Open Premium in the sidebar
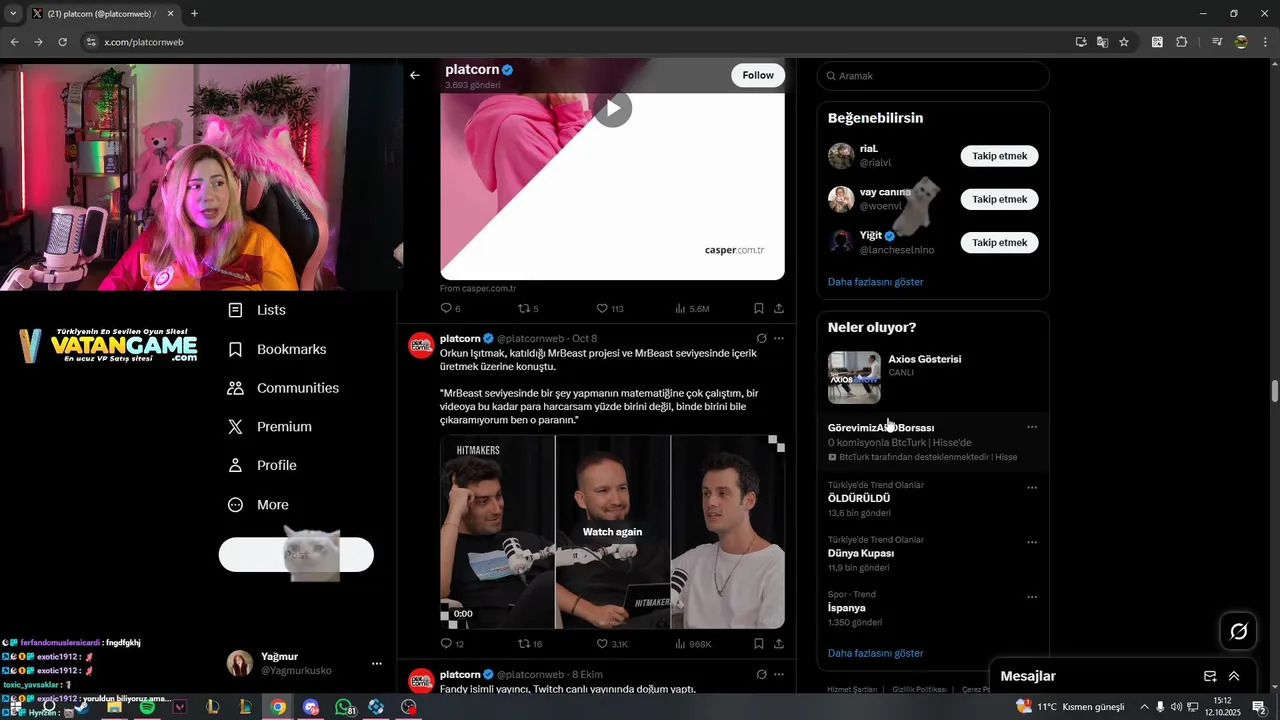Image resolution: width=1280 pixels, height=720 pixels. coord(270,427)
